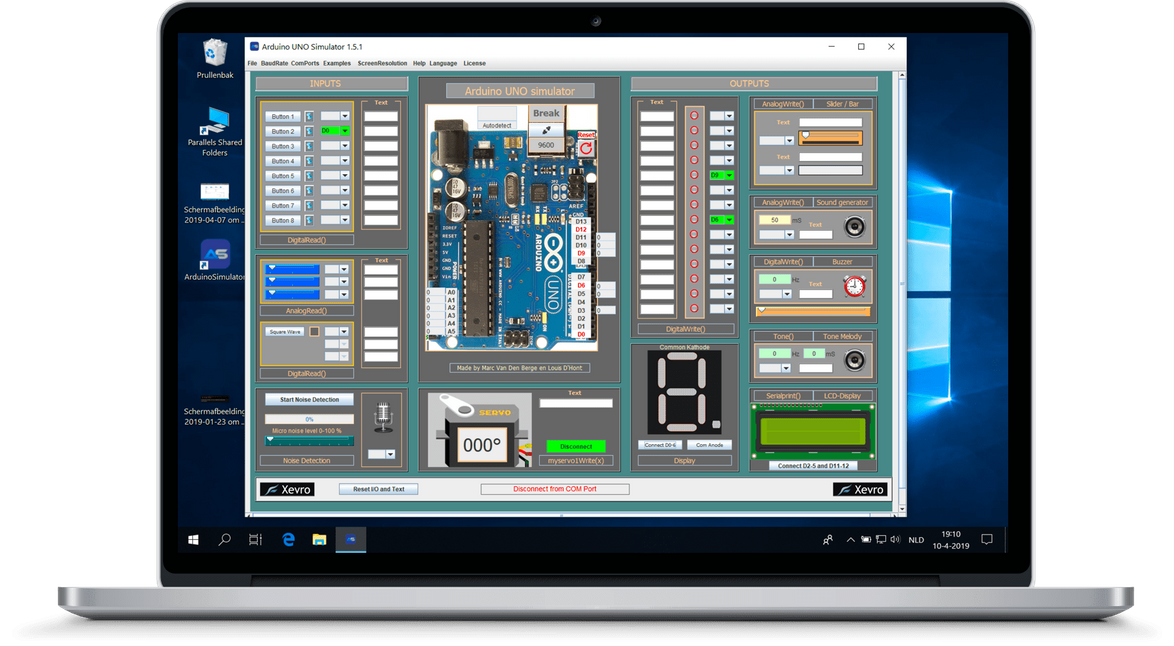Toggle the checkbox next to Square Wave
Screen dimensions: 1174x646
coord(314,332)
